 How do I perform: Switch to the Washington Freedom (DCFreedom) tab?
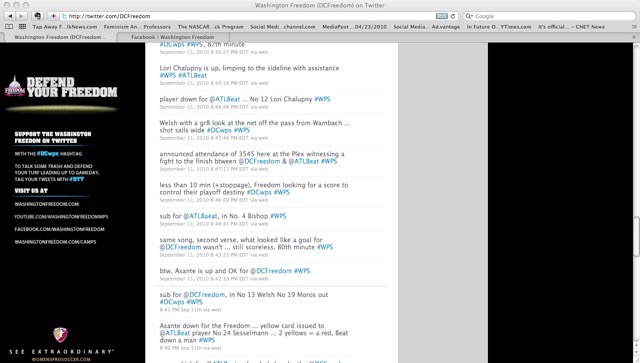point(60,37)
